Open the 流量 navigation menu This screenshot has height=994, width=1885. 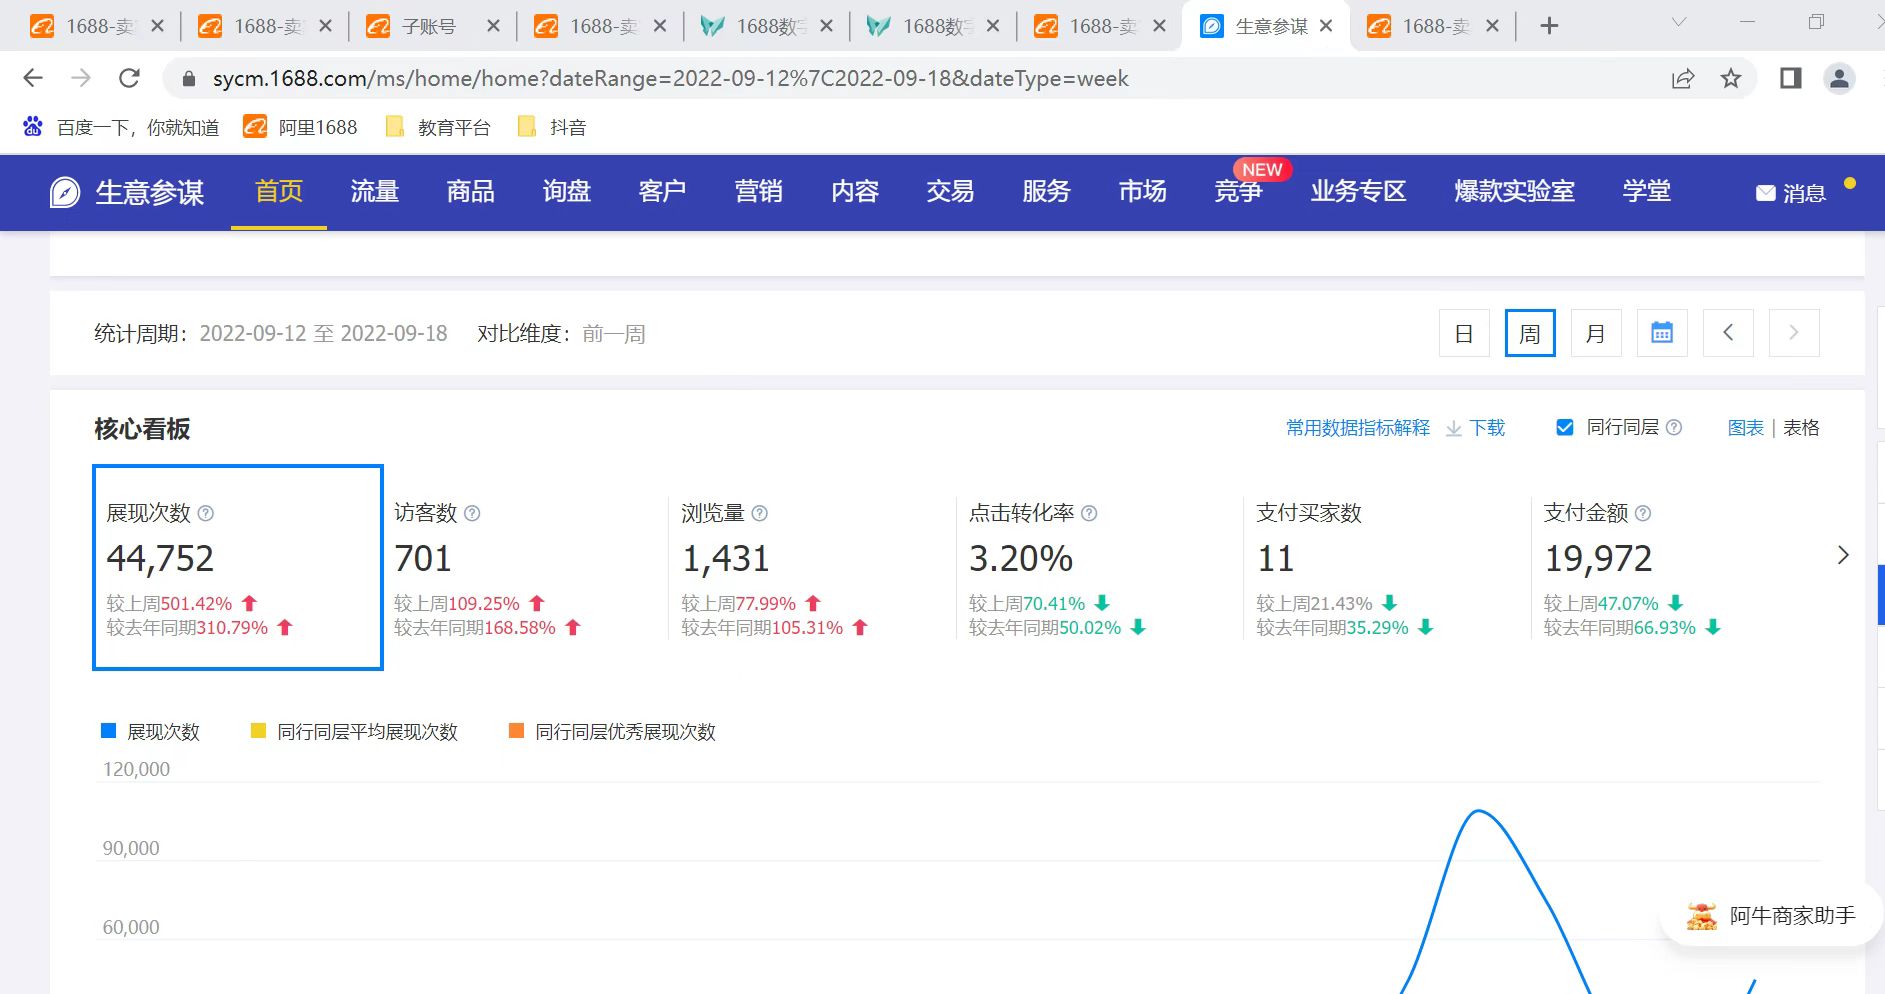tap(374, 191)
